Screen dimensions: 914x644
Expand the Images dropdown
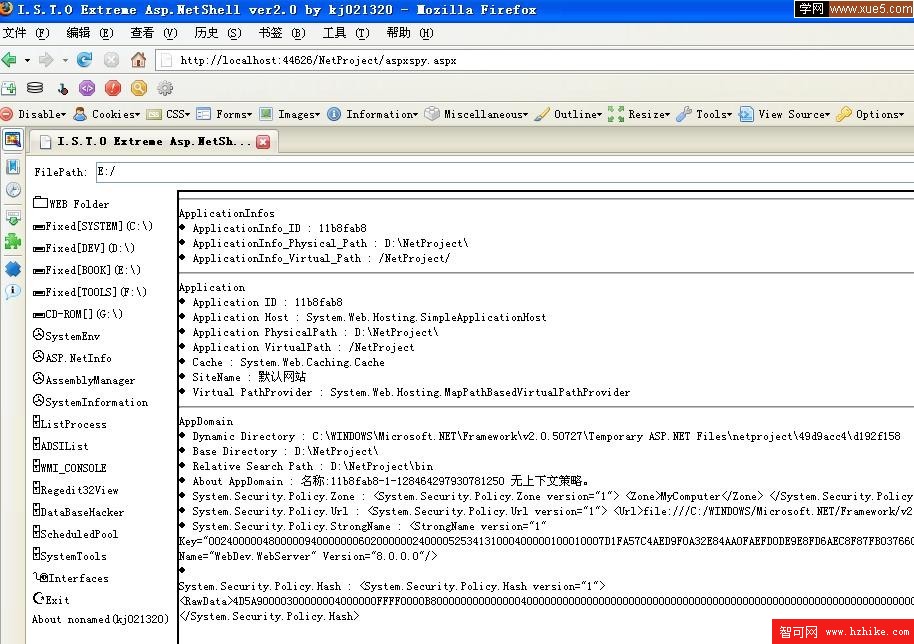[x=290, y=114]
